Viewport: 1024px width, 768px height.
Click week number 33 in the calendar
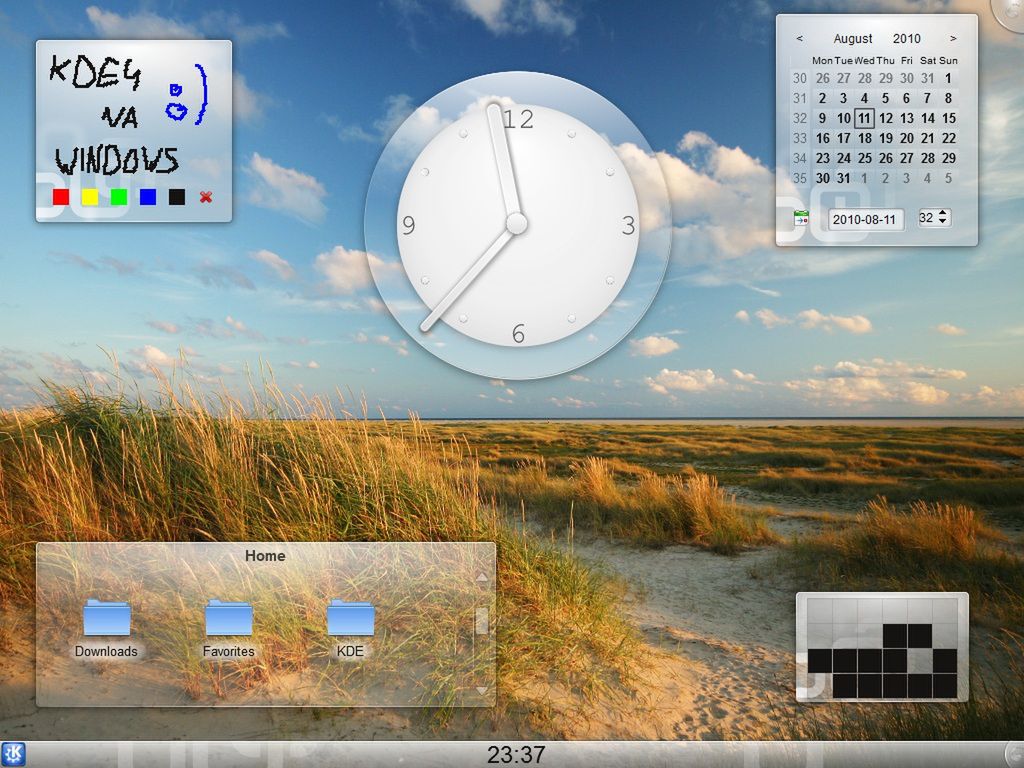pos(799,138)
